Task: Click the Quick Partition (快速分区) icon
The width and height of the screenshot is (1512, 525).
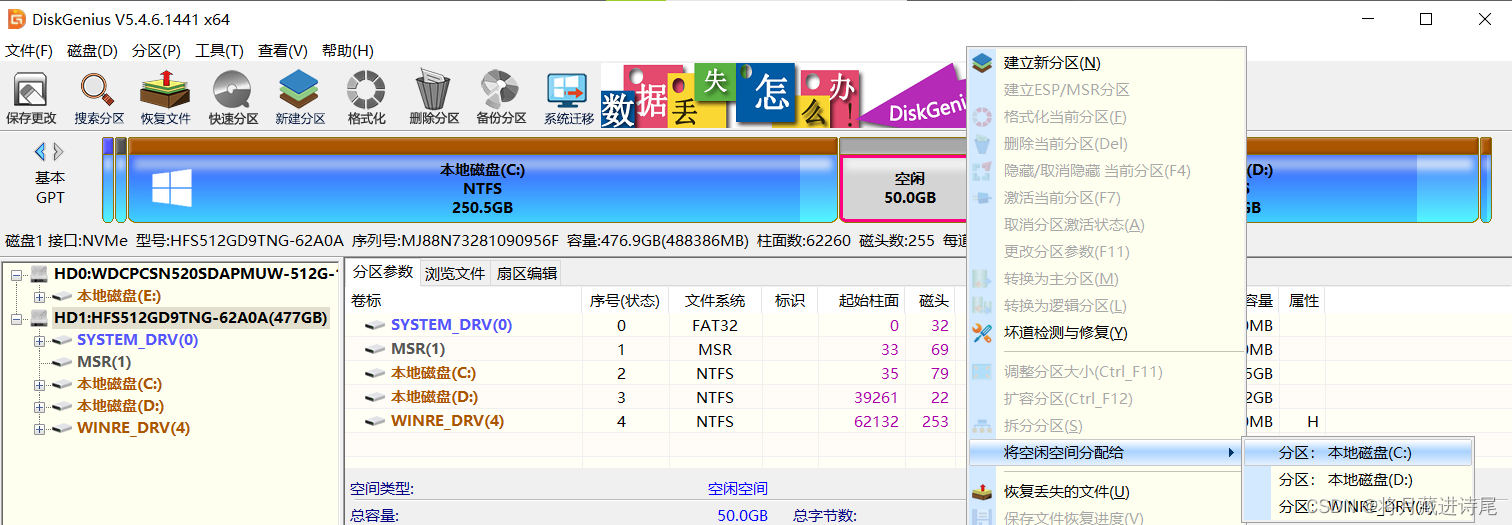Action: pyautogui.click(x=233, y=98)
